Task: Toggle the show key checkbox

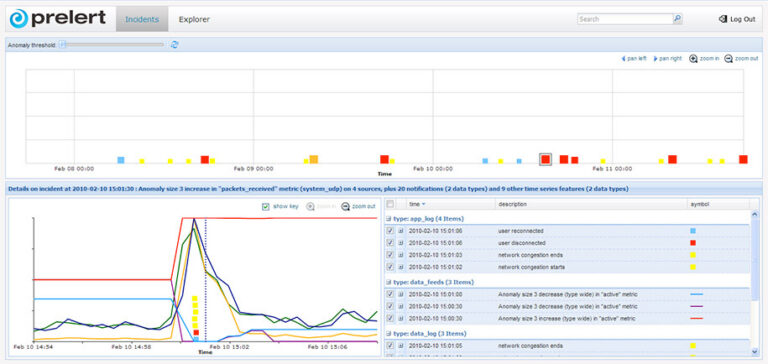Action: coord(265,206)
